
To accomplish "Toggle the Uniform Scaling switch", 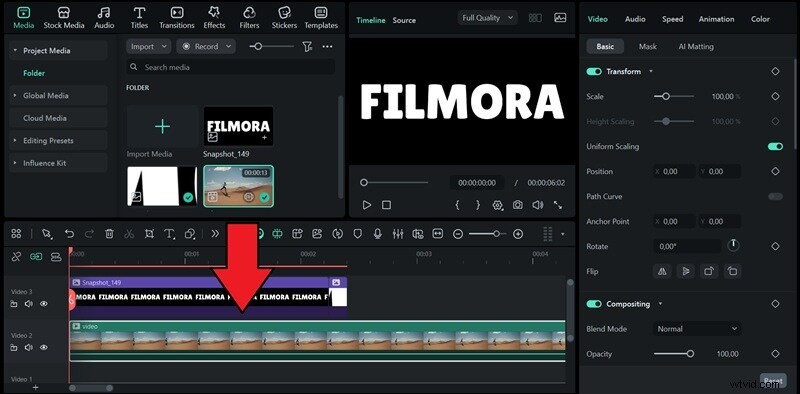I will point(776,146).
